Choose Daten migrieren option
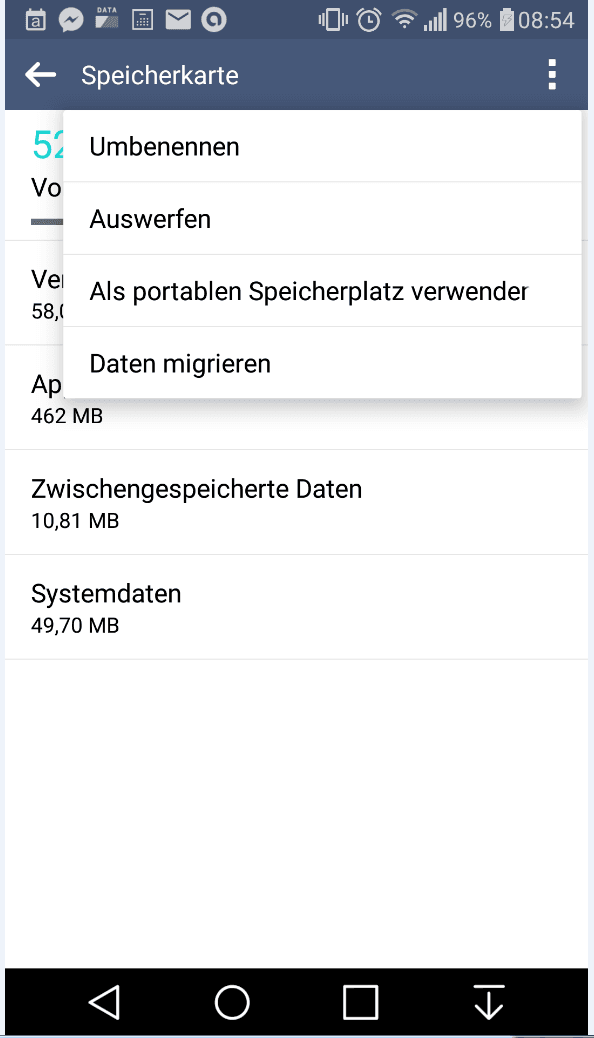 (x=322, y=363)
